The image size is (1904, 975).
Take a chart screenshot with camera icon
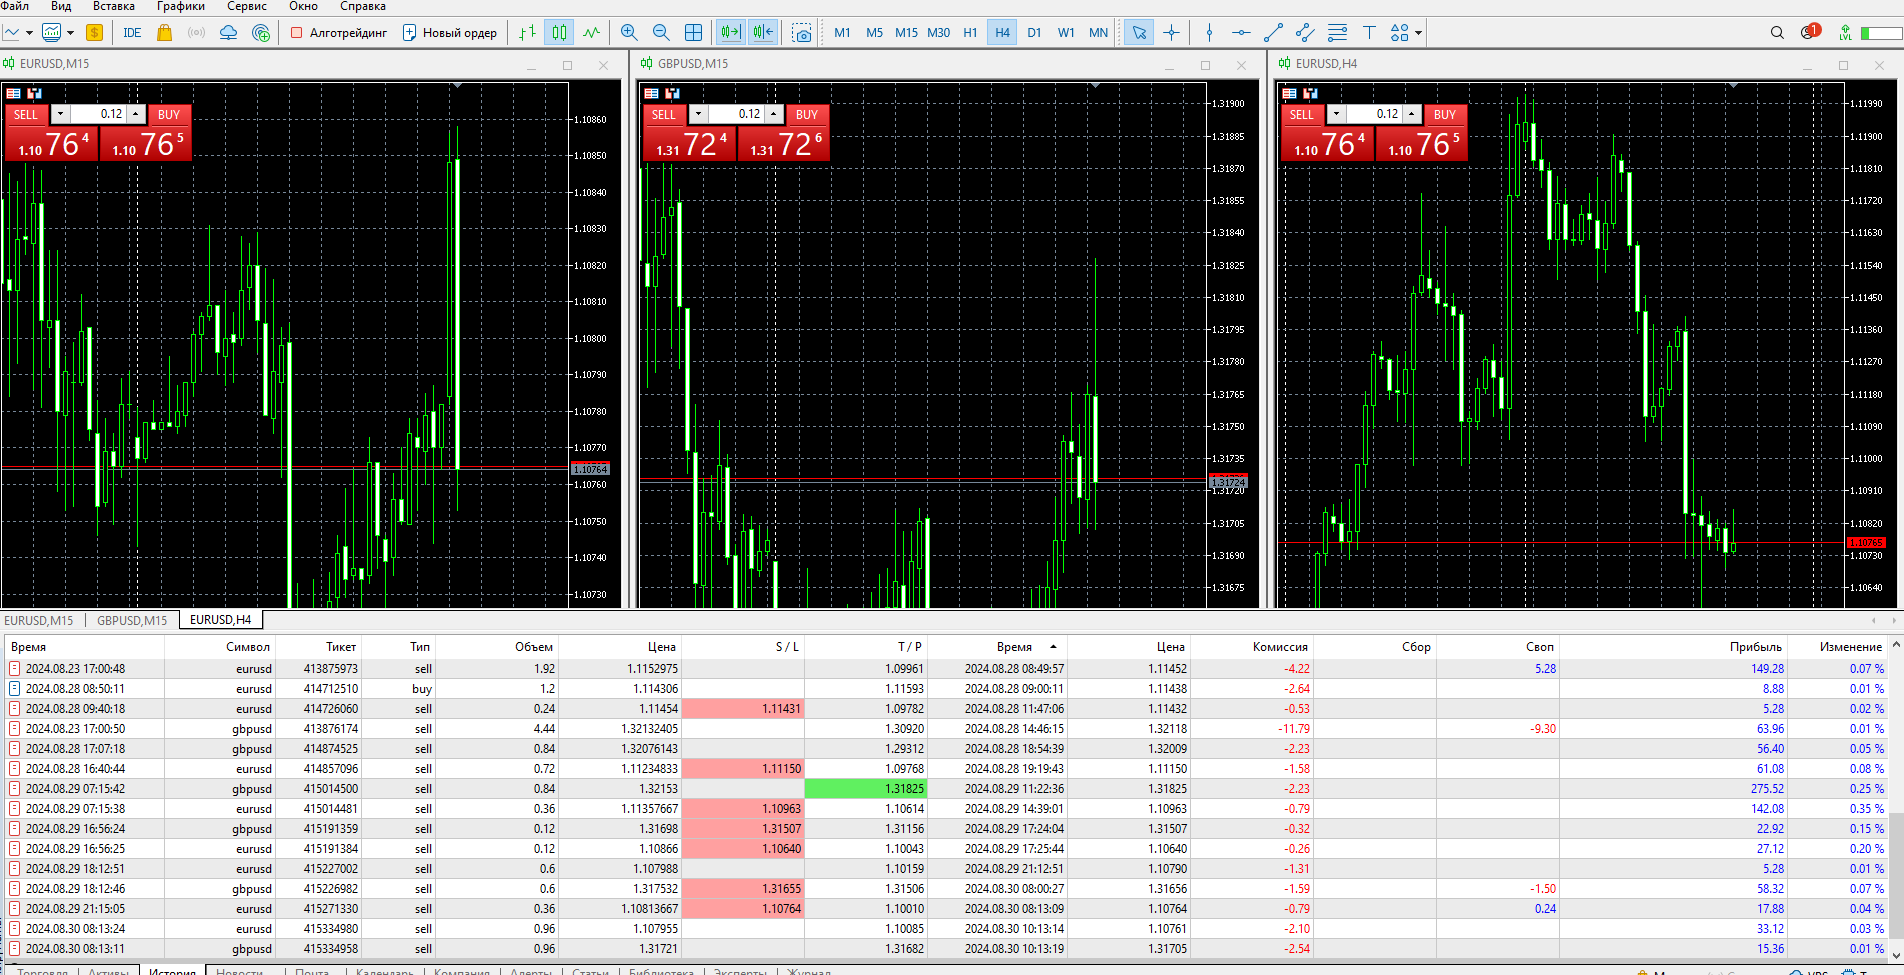(802, 33)
